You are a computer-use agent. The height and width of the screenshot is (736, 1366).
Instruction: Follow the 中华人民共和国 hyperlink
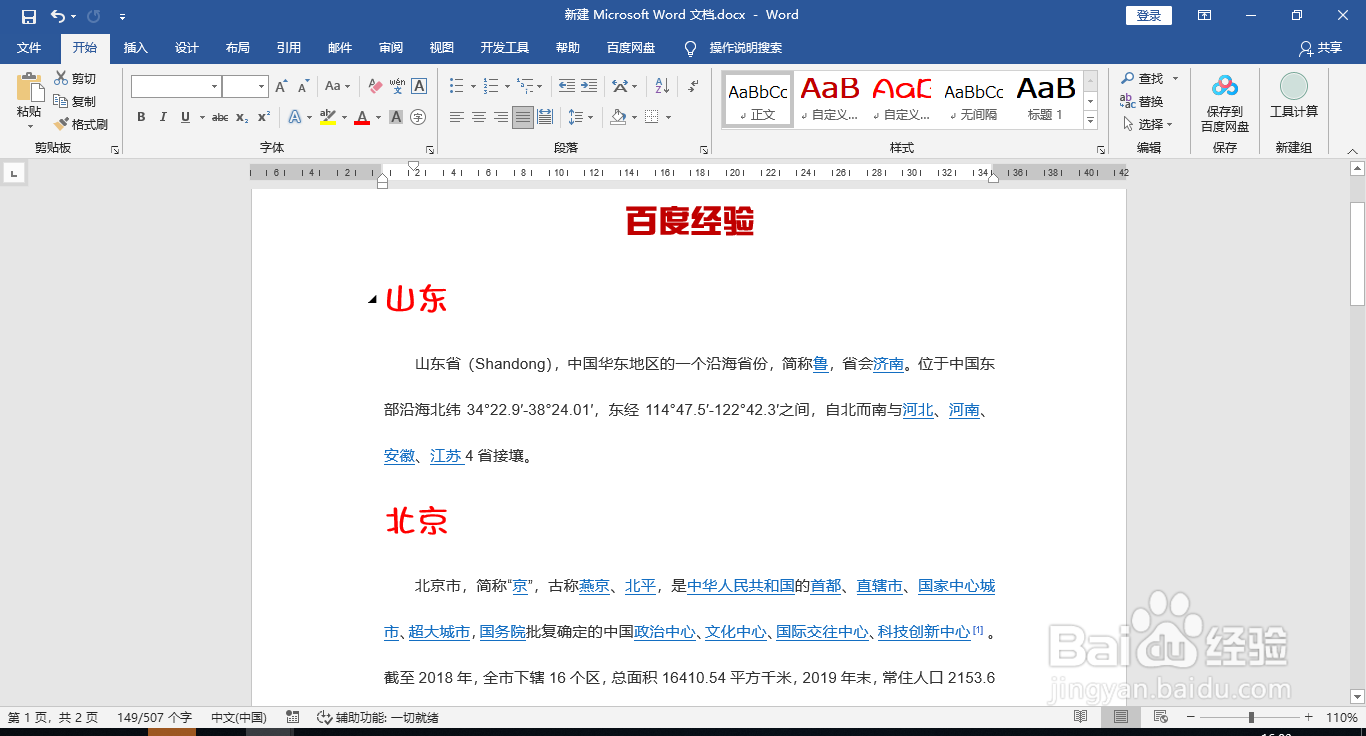click(741, 586)
